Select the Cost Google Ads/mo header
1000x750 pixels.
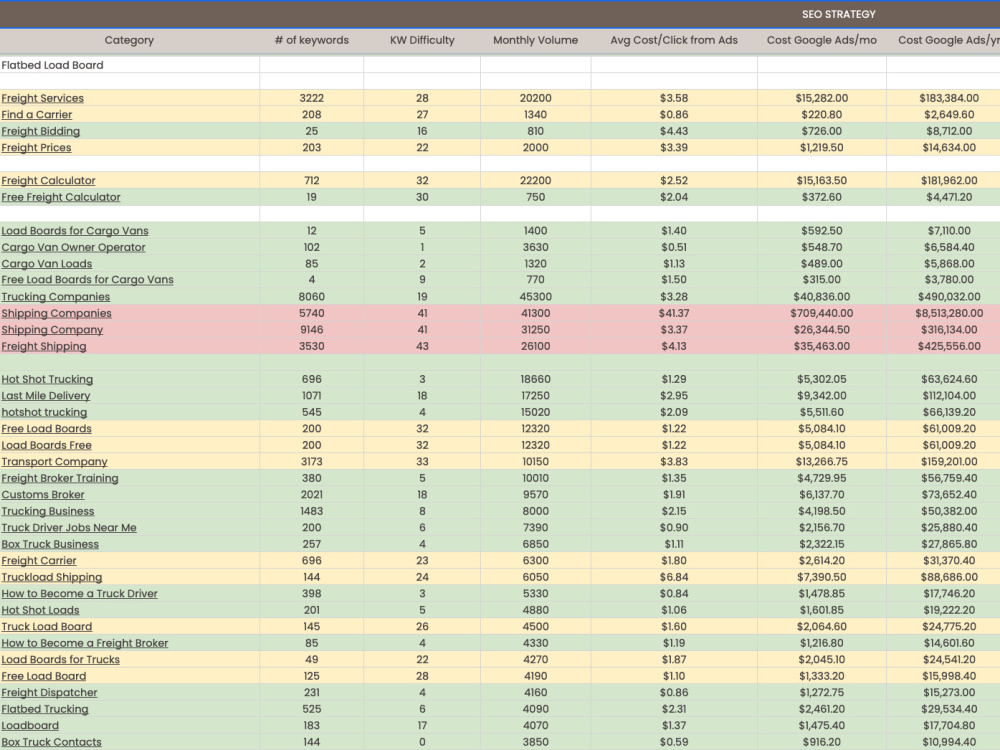[821, 40]
